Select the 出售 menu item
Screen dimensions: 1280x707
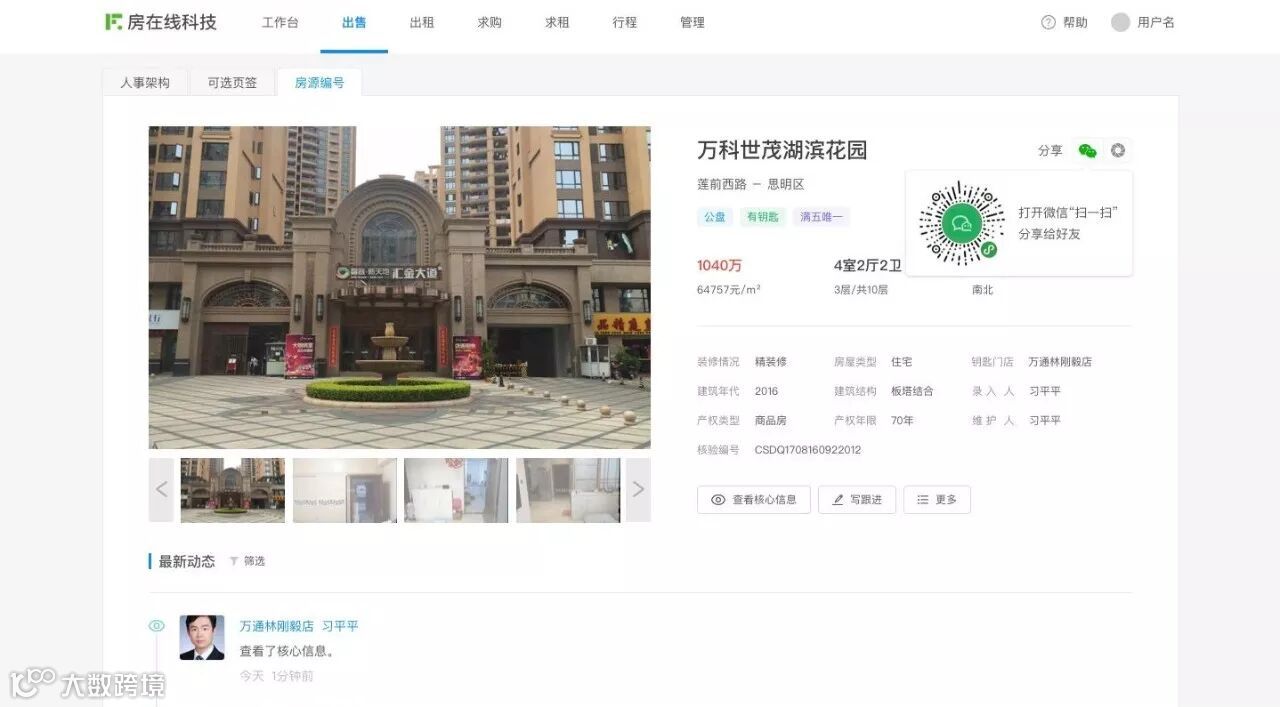354,22
